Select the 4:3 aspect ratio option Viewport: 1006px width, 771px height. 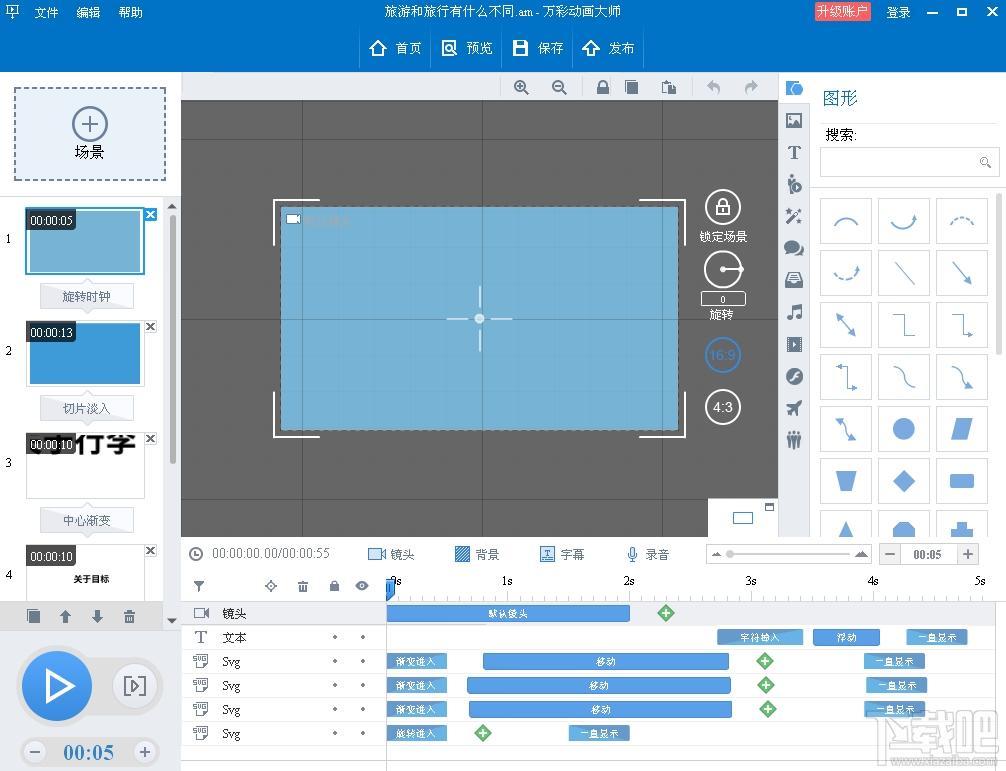(722, 407)
